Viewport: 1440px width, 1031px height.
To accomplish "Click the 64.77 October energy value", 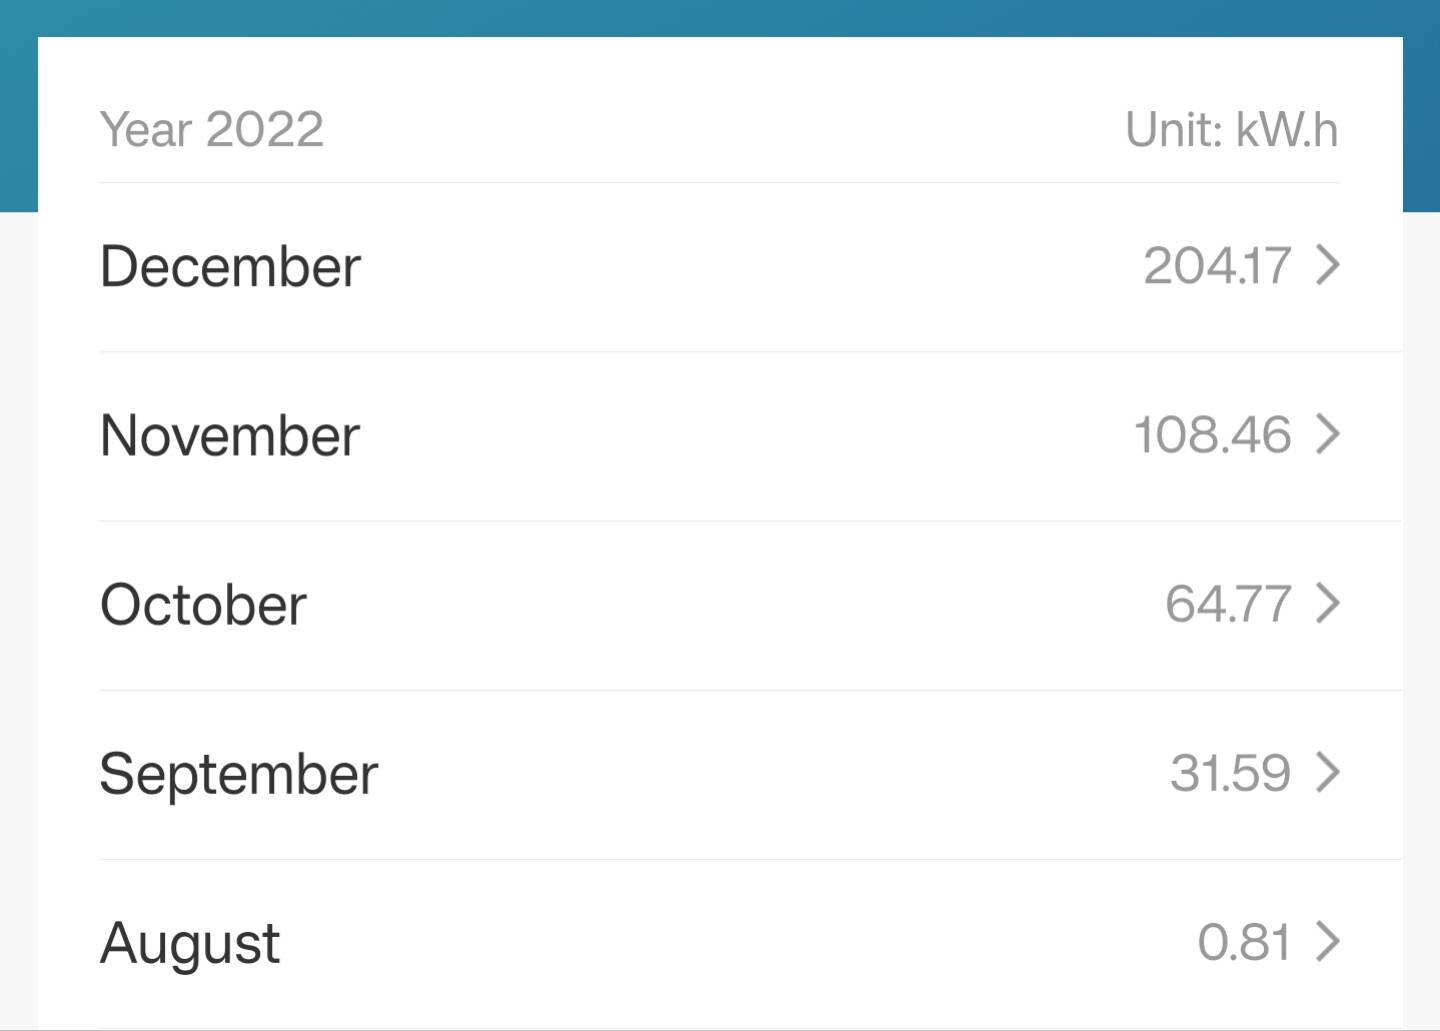I will coord(1228,604).
